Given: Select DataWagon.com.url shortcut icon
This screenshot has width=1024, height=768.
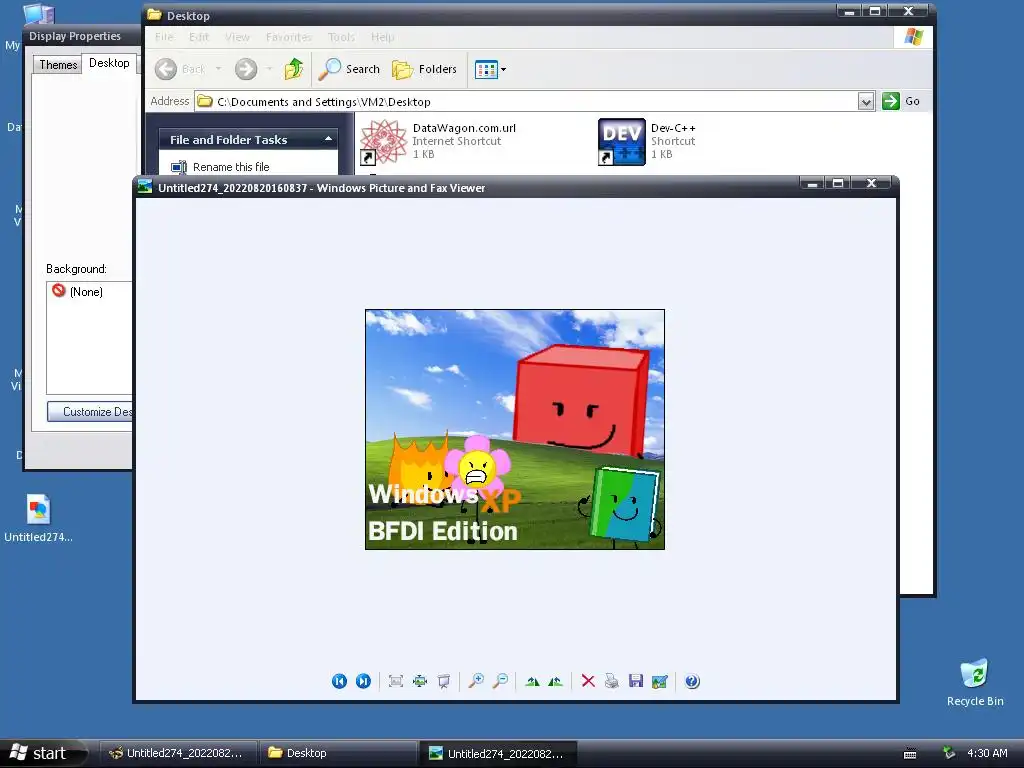Looking at the screenshot, I should [x=384, y=141].
